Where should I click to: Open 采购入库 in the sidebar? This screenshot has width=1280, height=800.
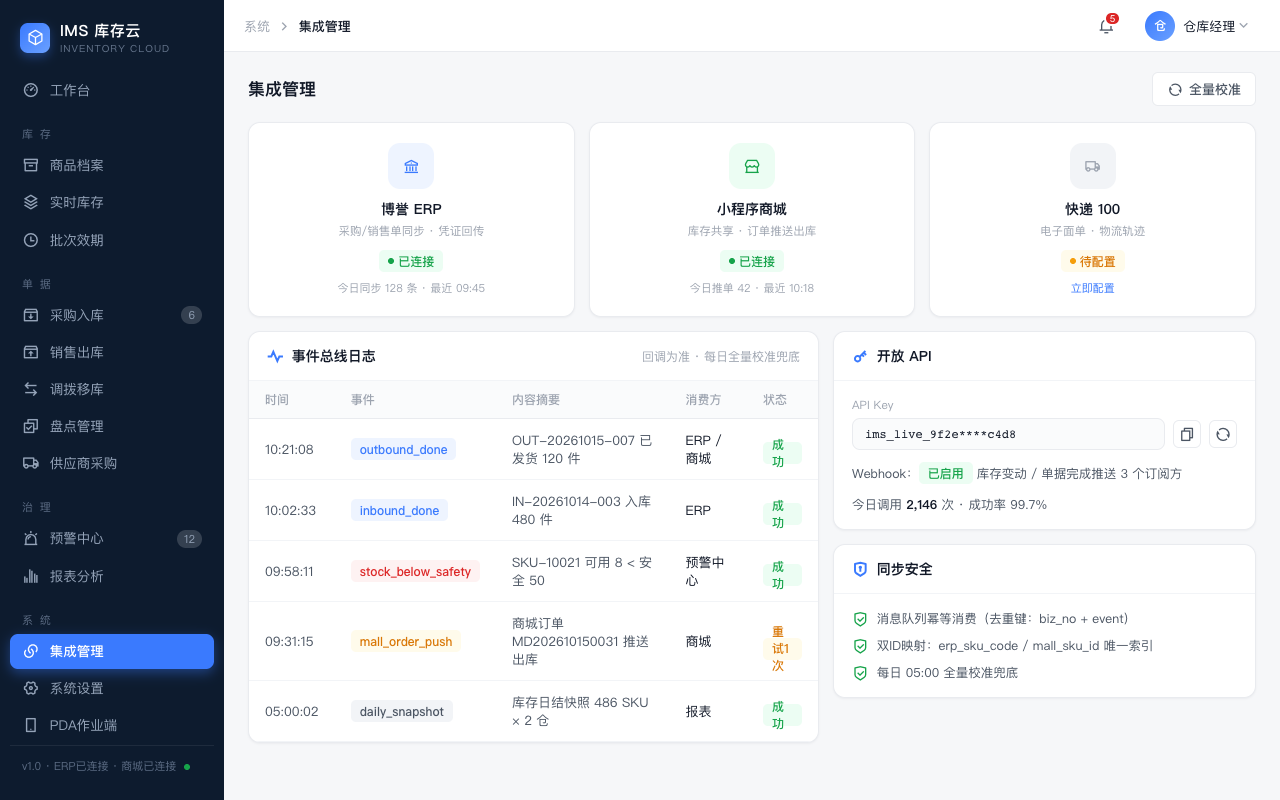pos(112,315)
